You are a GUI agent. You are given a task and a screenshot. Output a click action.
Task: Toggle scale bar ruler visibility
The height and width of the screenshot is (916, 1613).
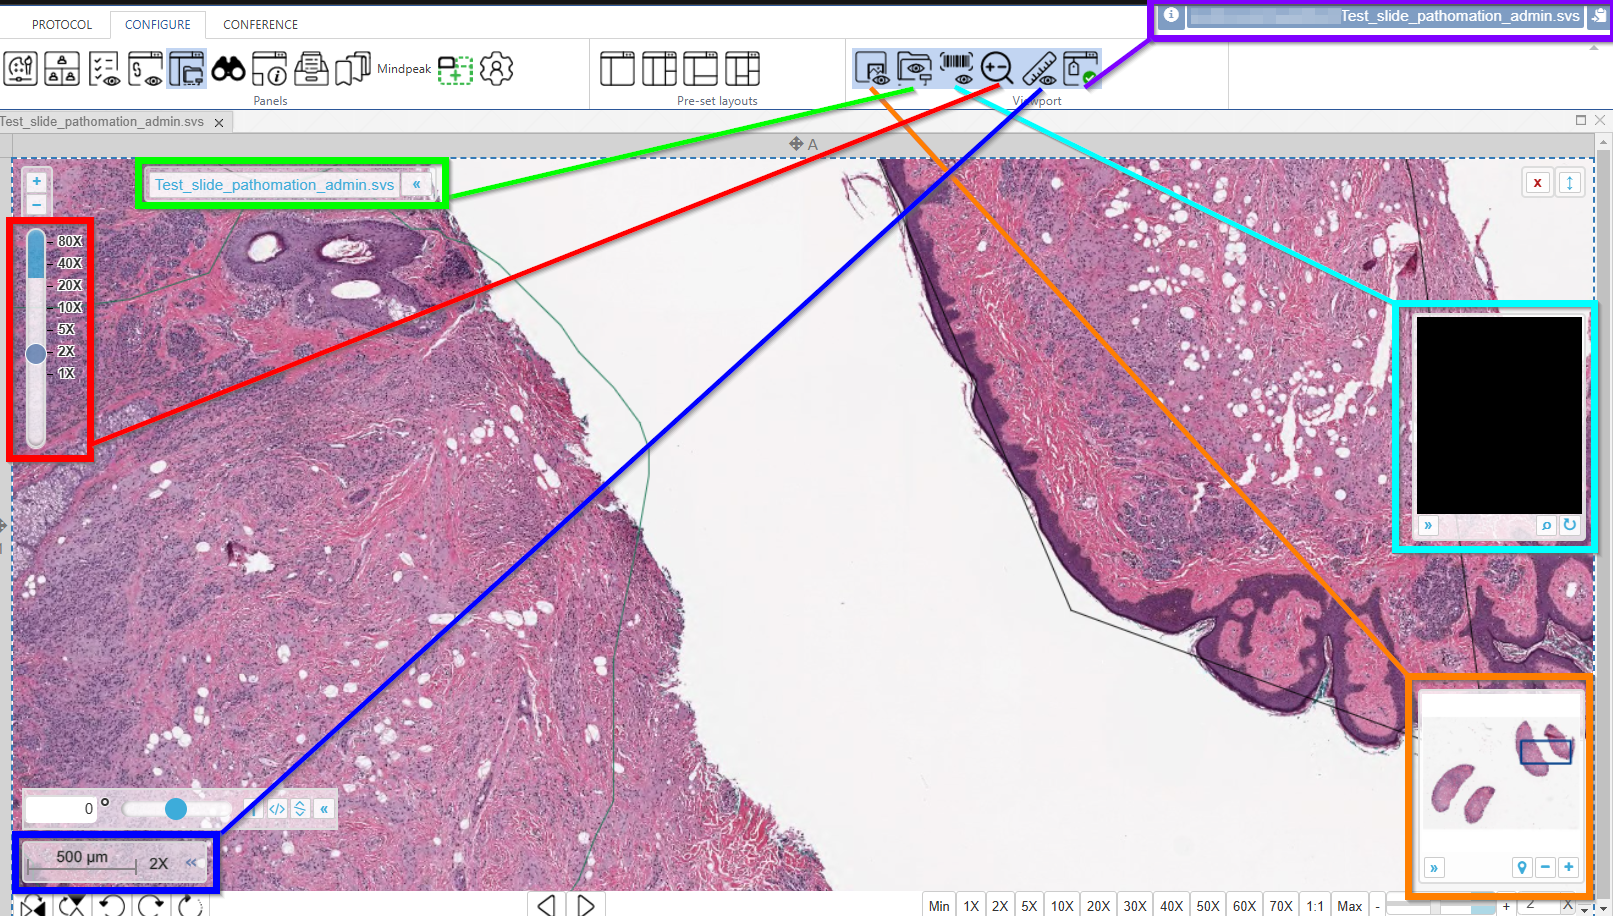(1039, 68)
